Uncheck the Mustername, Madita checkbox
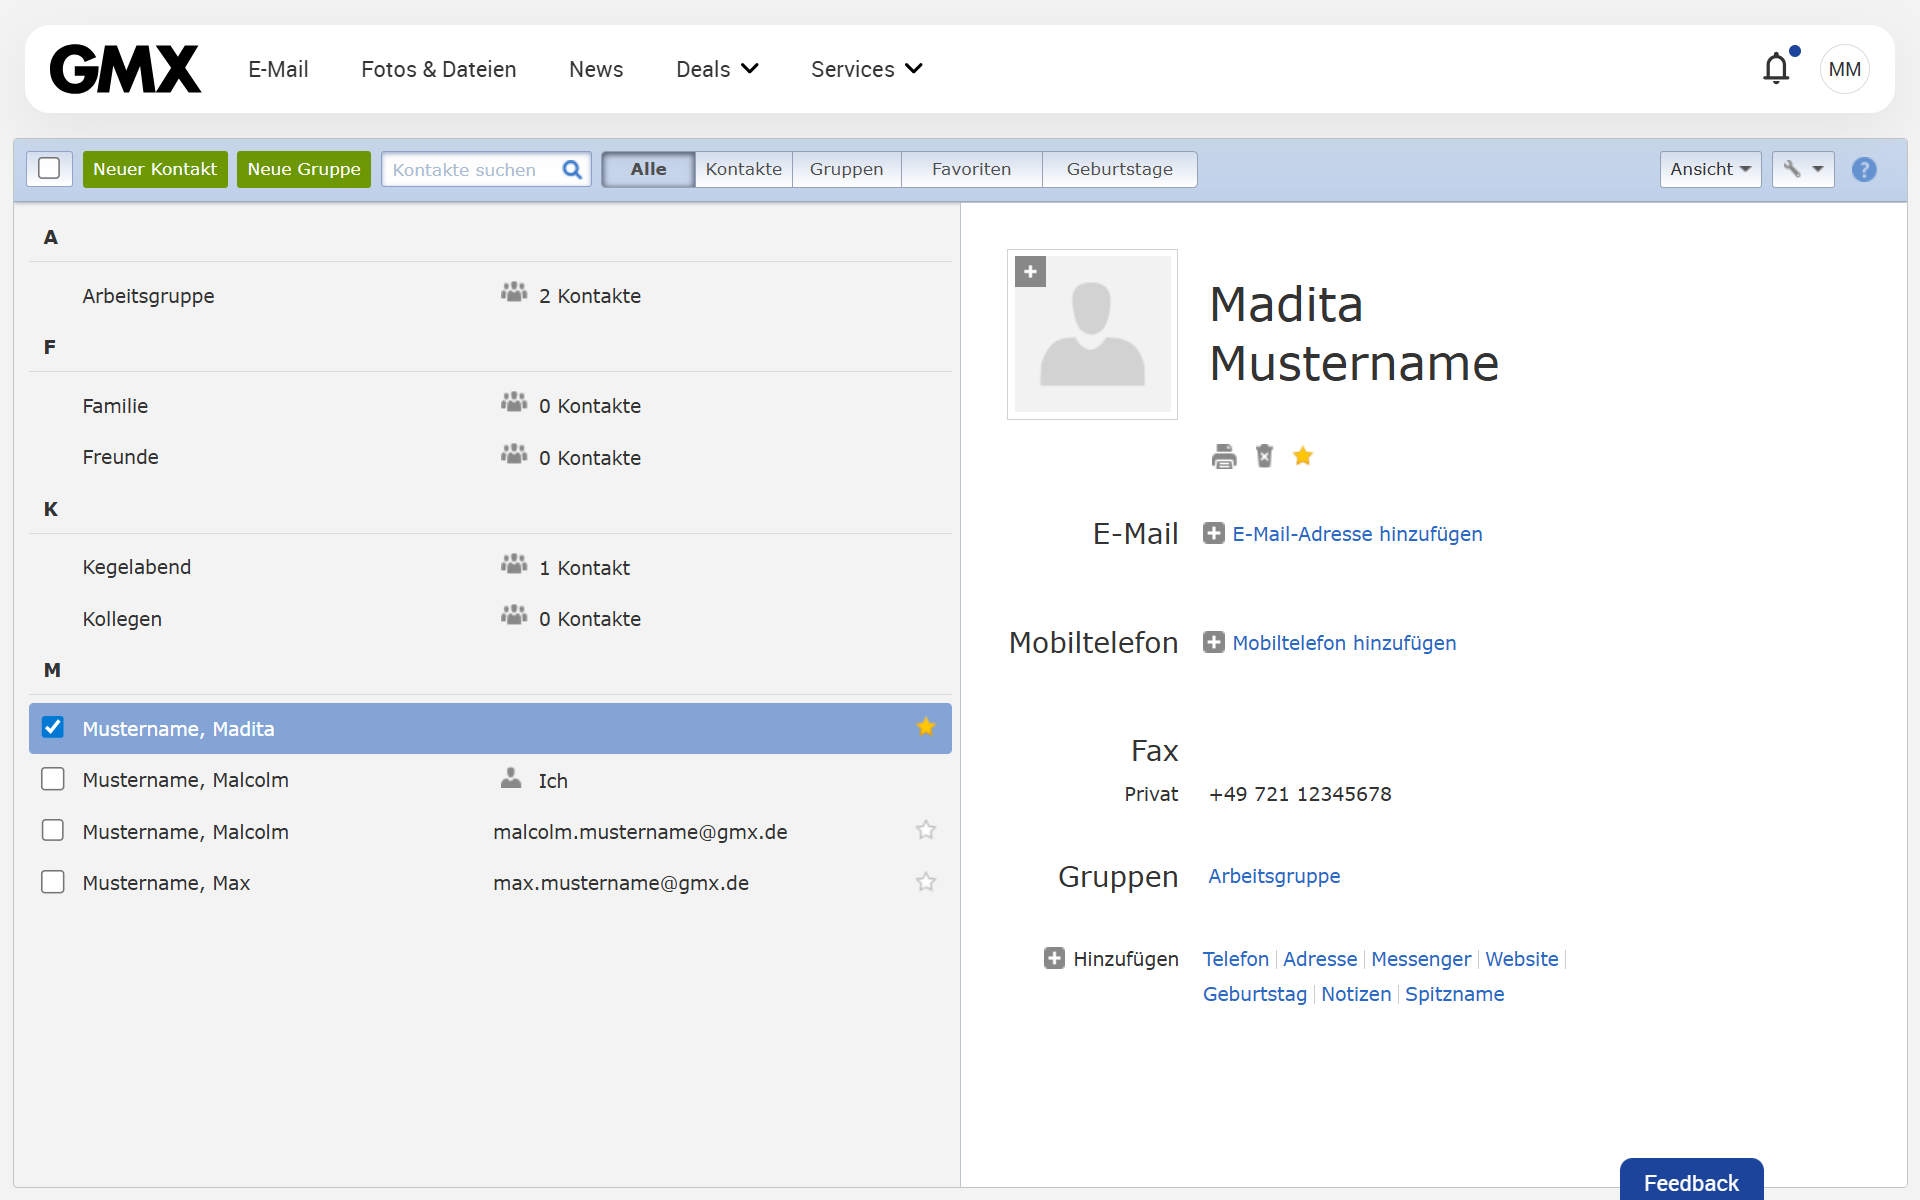The image size is (1920, 1200). click(x=53, y=727)
